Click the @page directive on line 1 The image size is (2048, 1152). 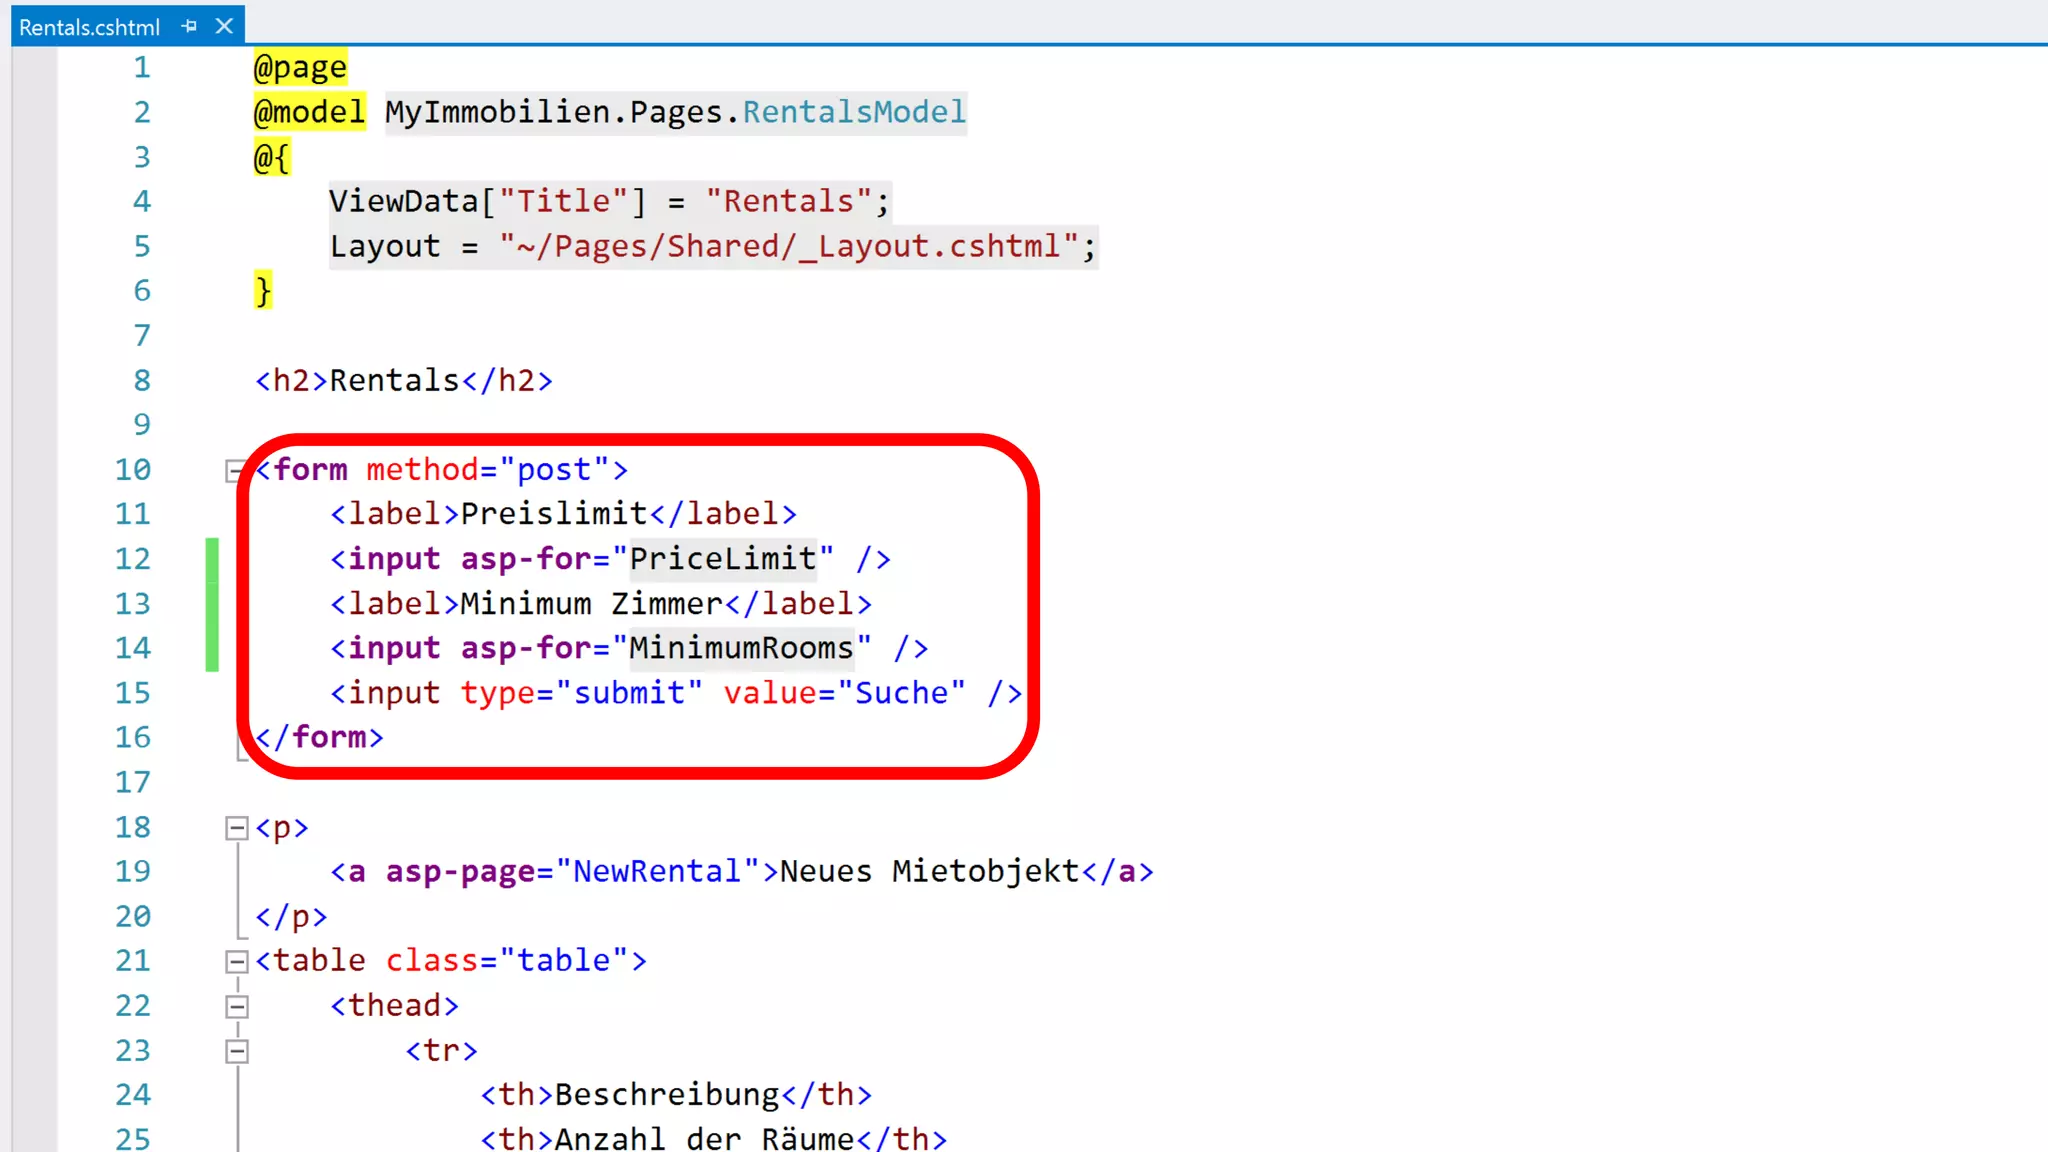(300, 68)
